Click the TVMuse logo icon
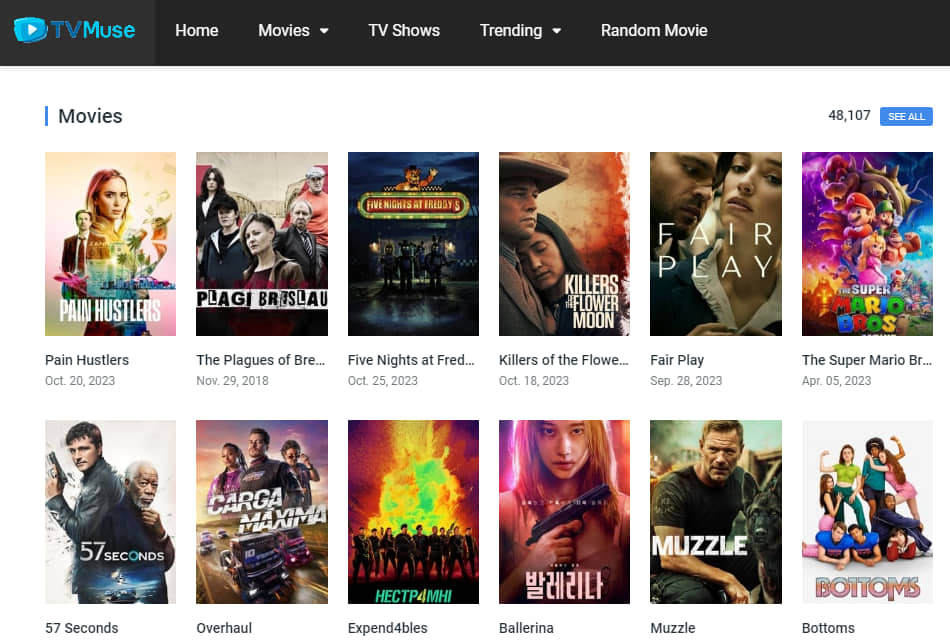This screenshot has width=950, height=644. pyautogui.click(x=75, y=30)
